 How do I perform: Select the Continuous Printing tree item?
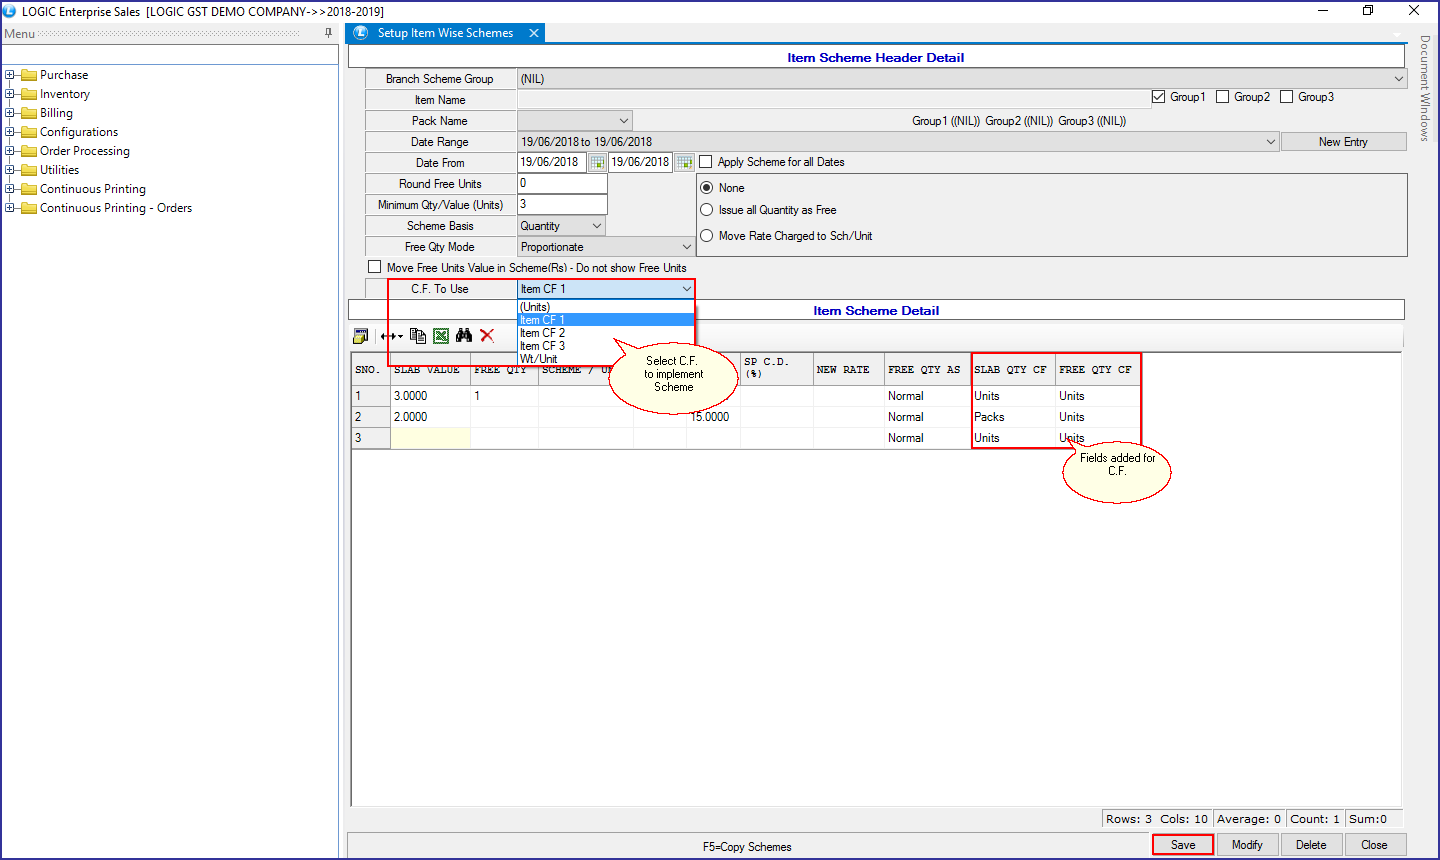[93, 189]
